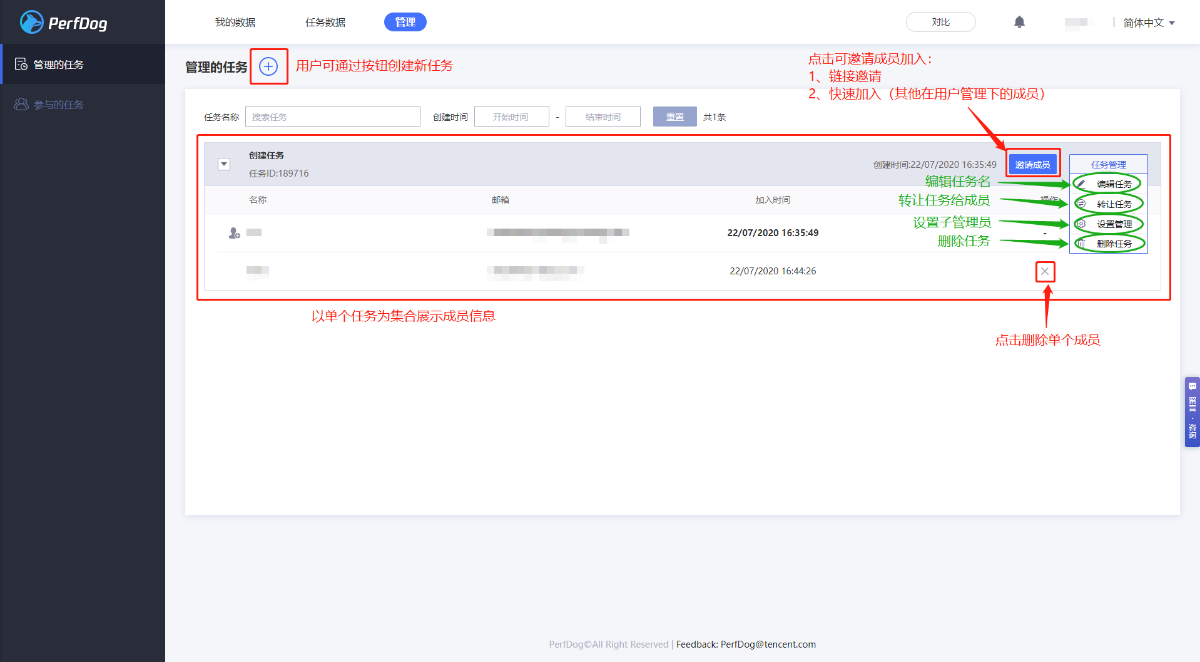Viewport: 1200px width, 662px height.
Task: Collapse the 创建任务 task row
Action: pos(224,164)
